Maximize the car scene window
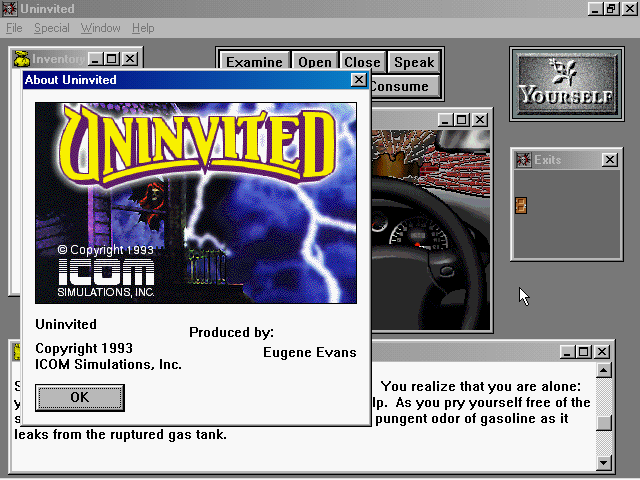Screen dimensions: 640x480 pos(462,120)
